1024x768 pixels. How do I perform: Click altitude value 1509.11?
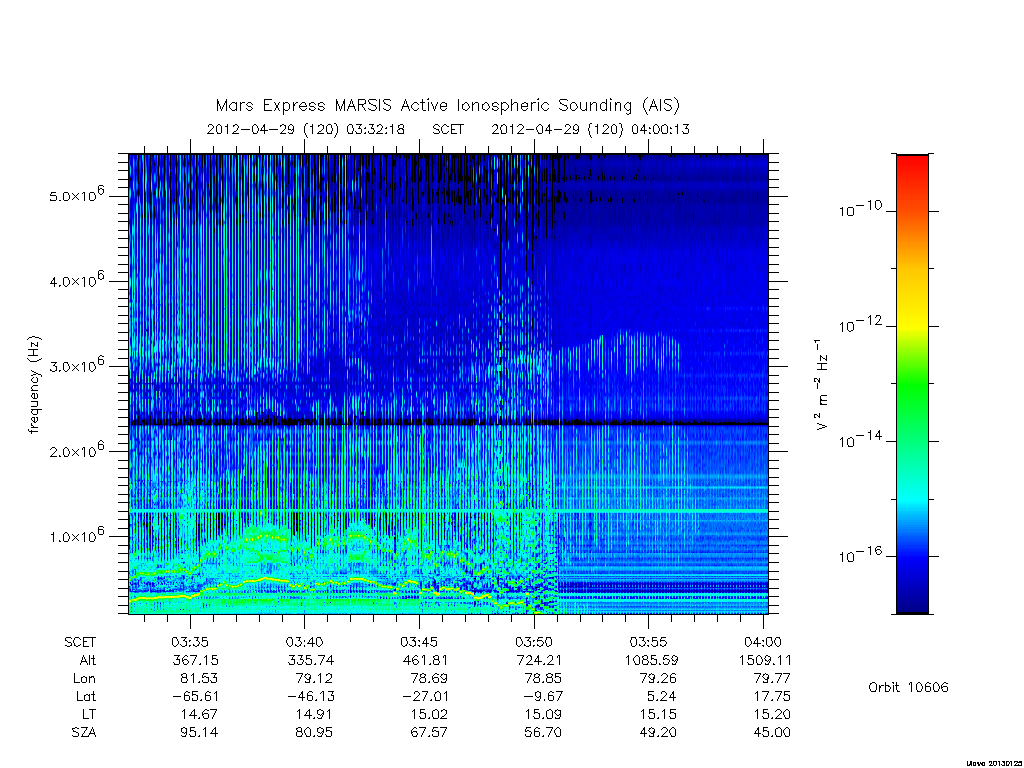(x=765, y=660)
